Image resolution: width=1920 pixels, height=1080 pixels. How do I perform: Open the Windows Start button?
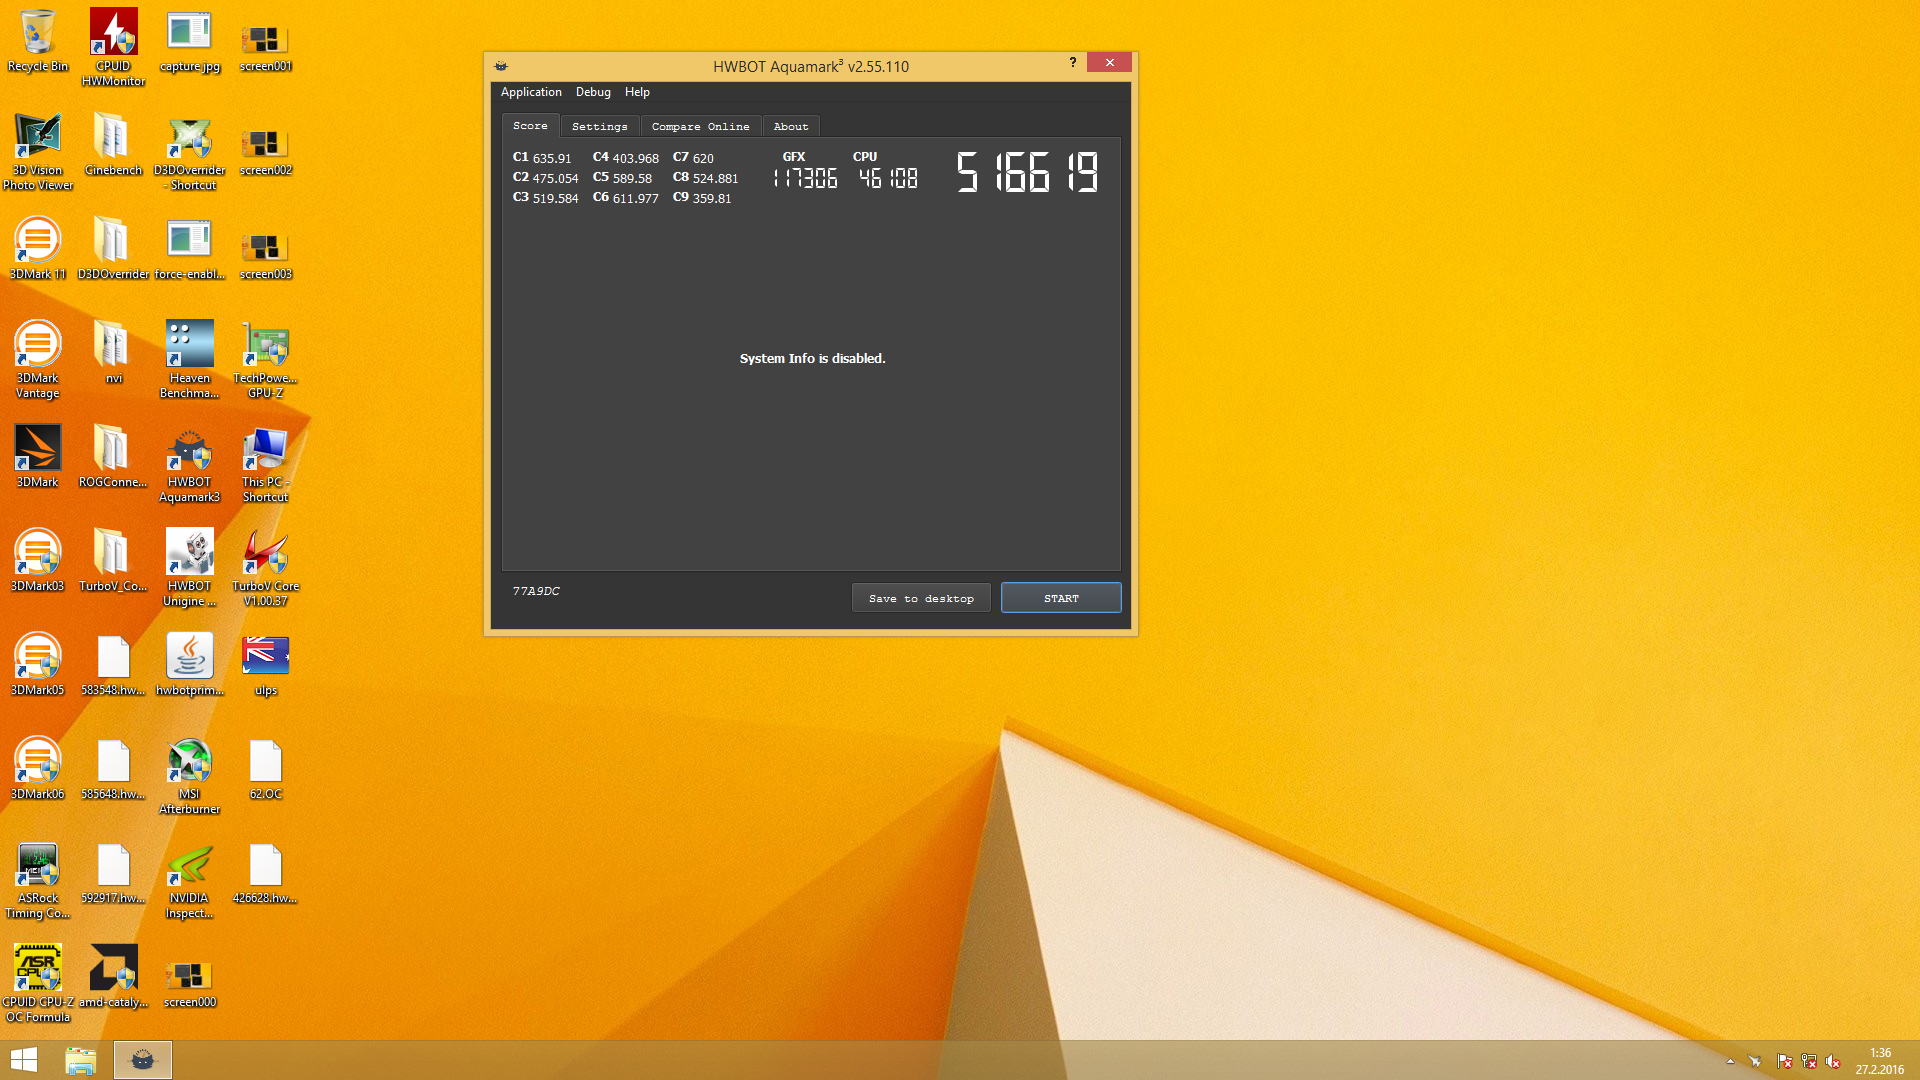click(24, 1060)
